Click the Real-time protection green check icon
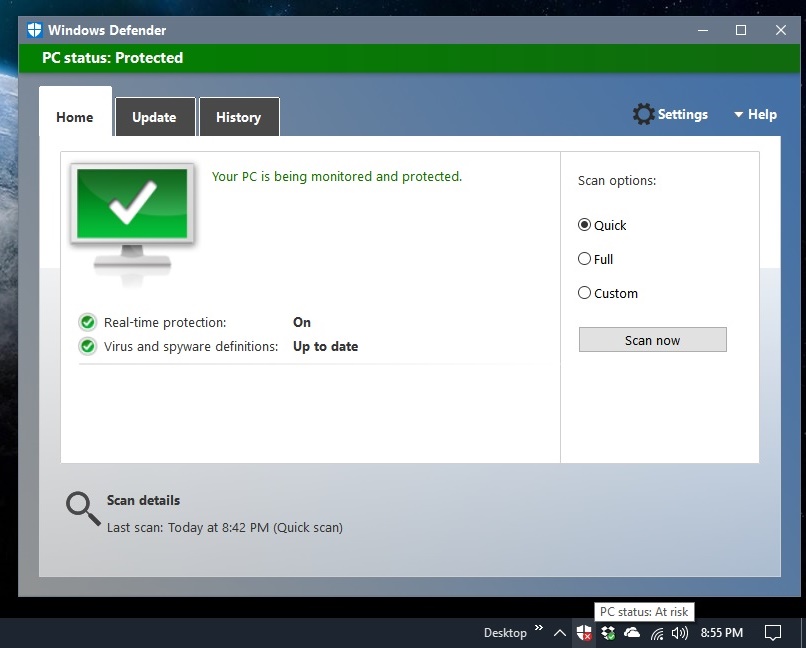Screen dimensions: 806x648 [x=86, y=322]
